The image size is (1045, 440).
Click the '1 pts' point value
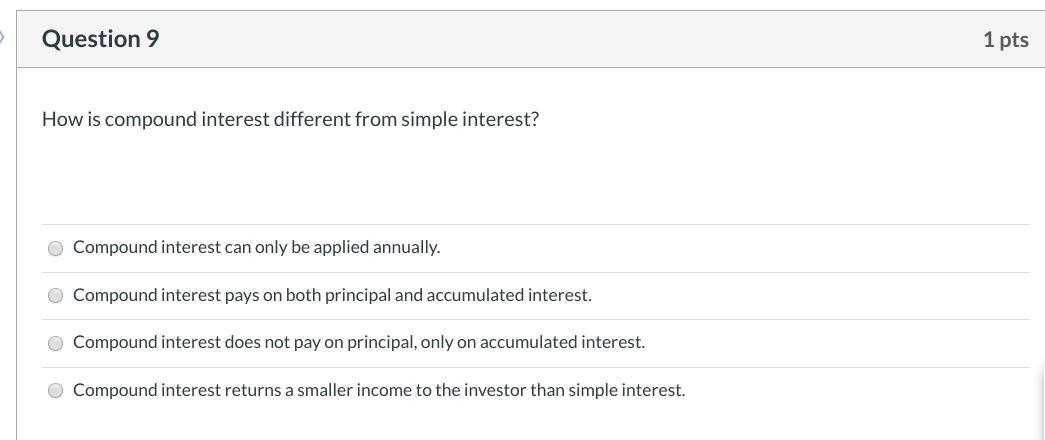[1005, 39]
